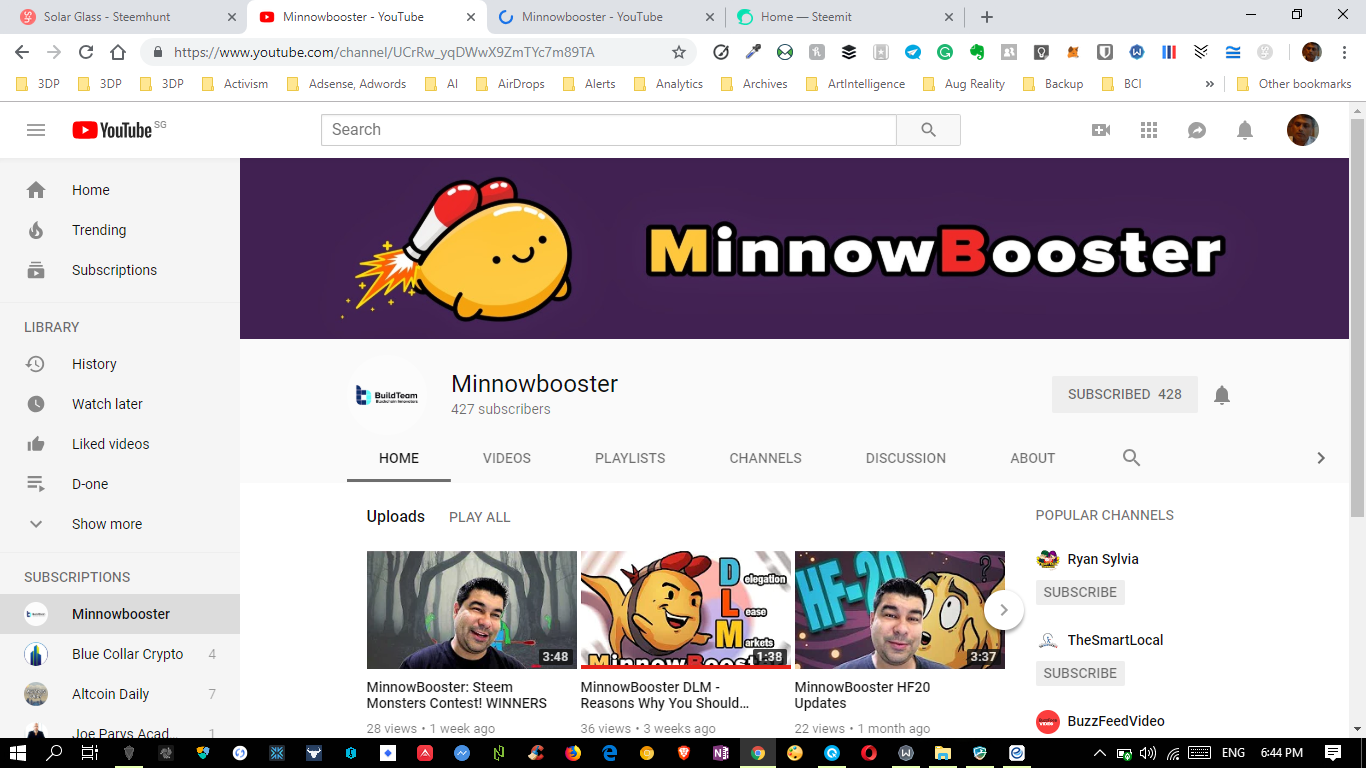Image resolution: width=1366 pixels, height=768 pixels.
Task: Subscribe to Ryan Sylvia
Action: pyautogui.click(x=1080, y=592)
